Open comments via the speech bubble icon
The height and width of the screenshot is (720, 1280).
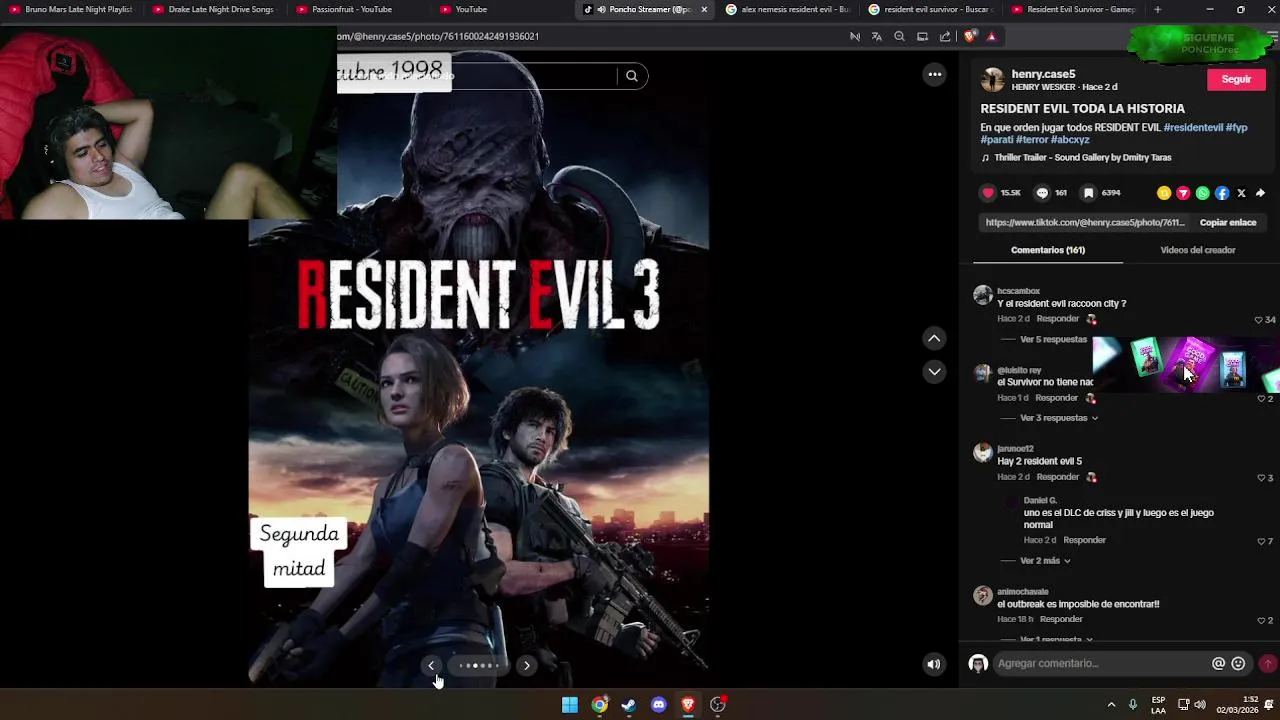point(1042,193)
